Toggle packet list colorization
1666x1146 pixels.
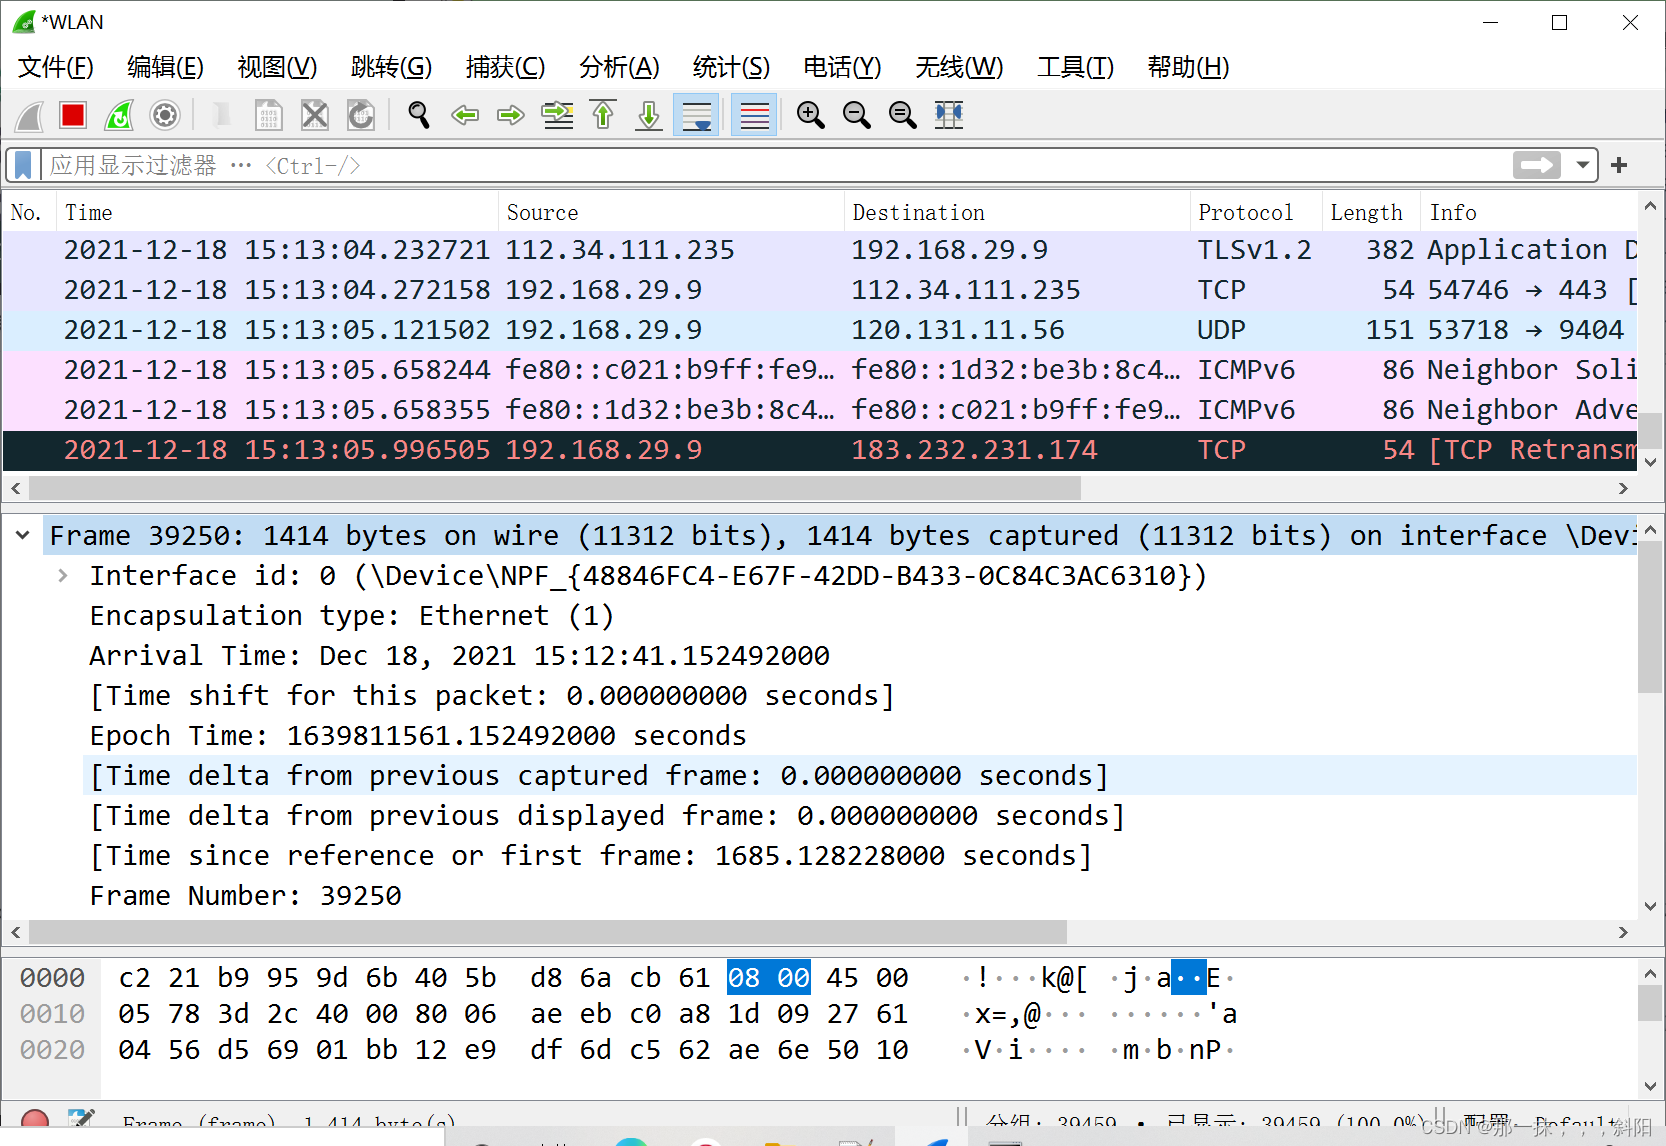(x=754, y=116)
